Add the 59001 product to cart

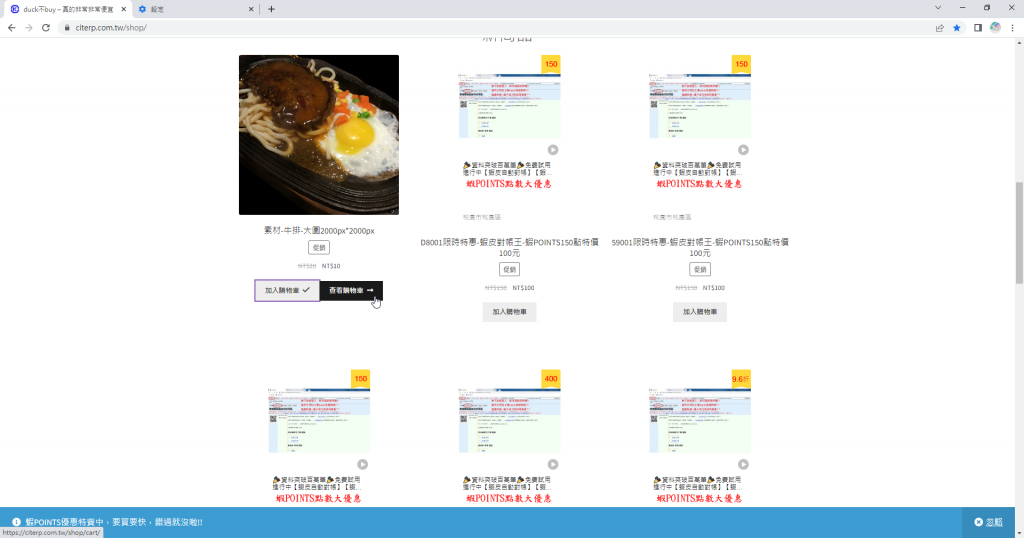699,312
